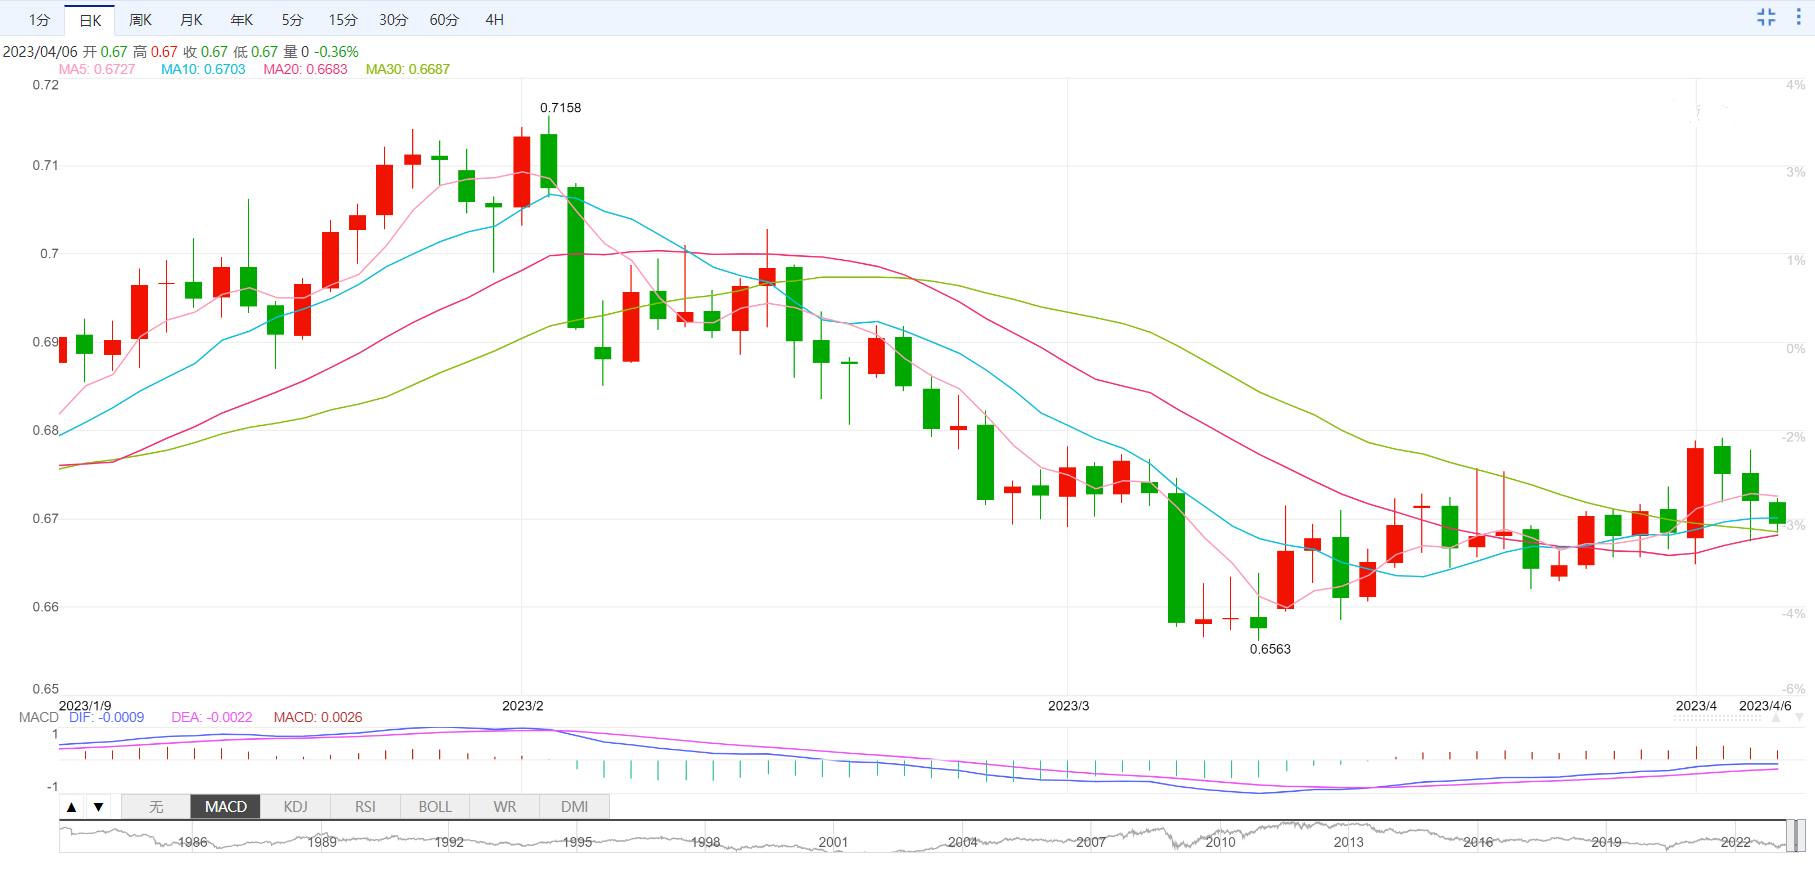Click the 0.7158 high price annotation

pyautogui.click(x=560, y=108)
